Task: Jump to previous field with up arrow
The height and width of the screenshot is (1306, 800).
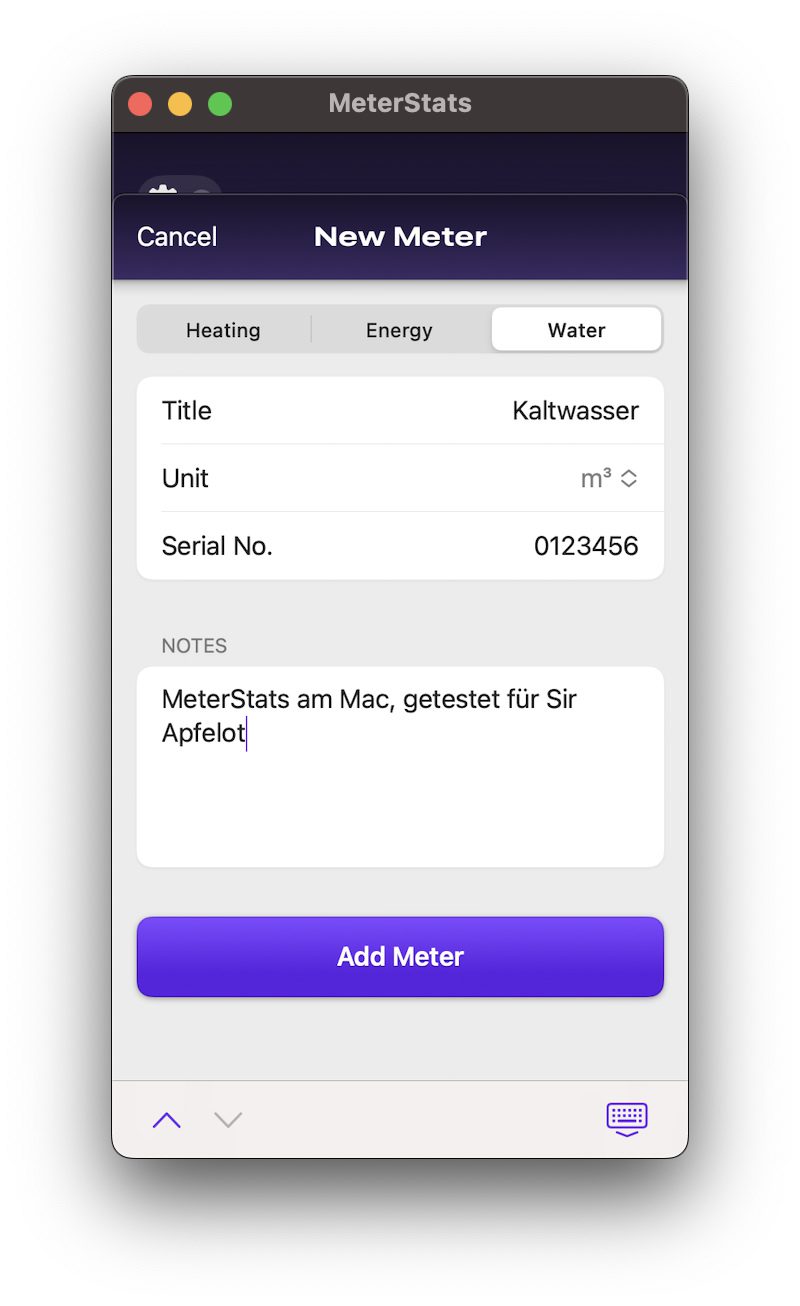Action: tap(167, 1120)
